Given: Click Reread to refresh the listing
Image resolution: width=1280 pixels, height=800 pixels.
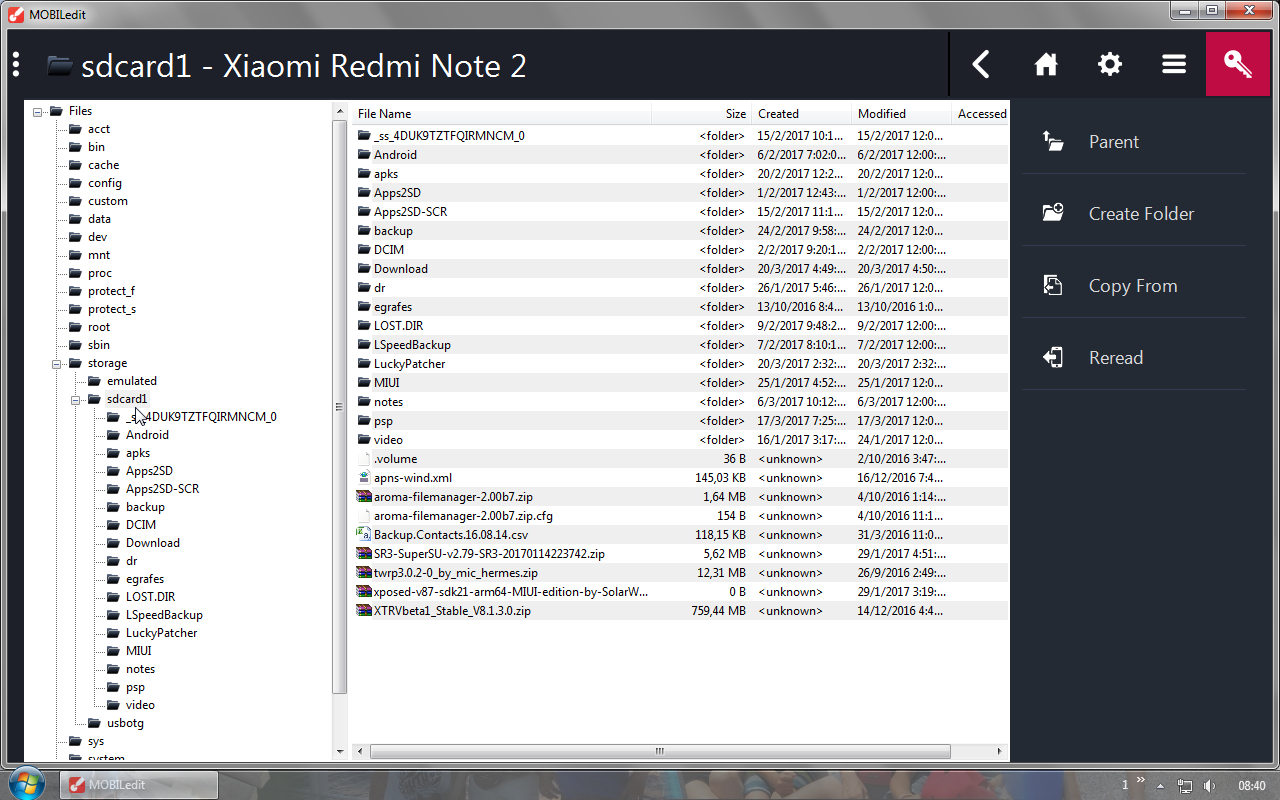Looking at the screenshot, I should (1115, 358).
